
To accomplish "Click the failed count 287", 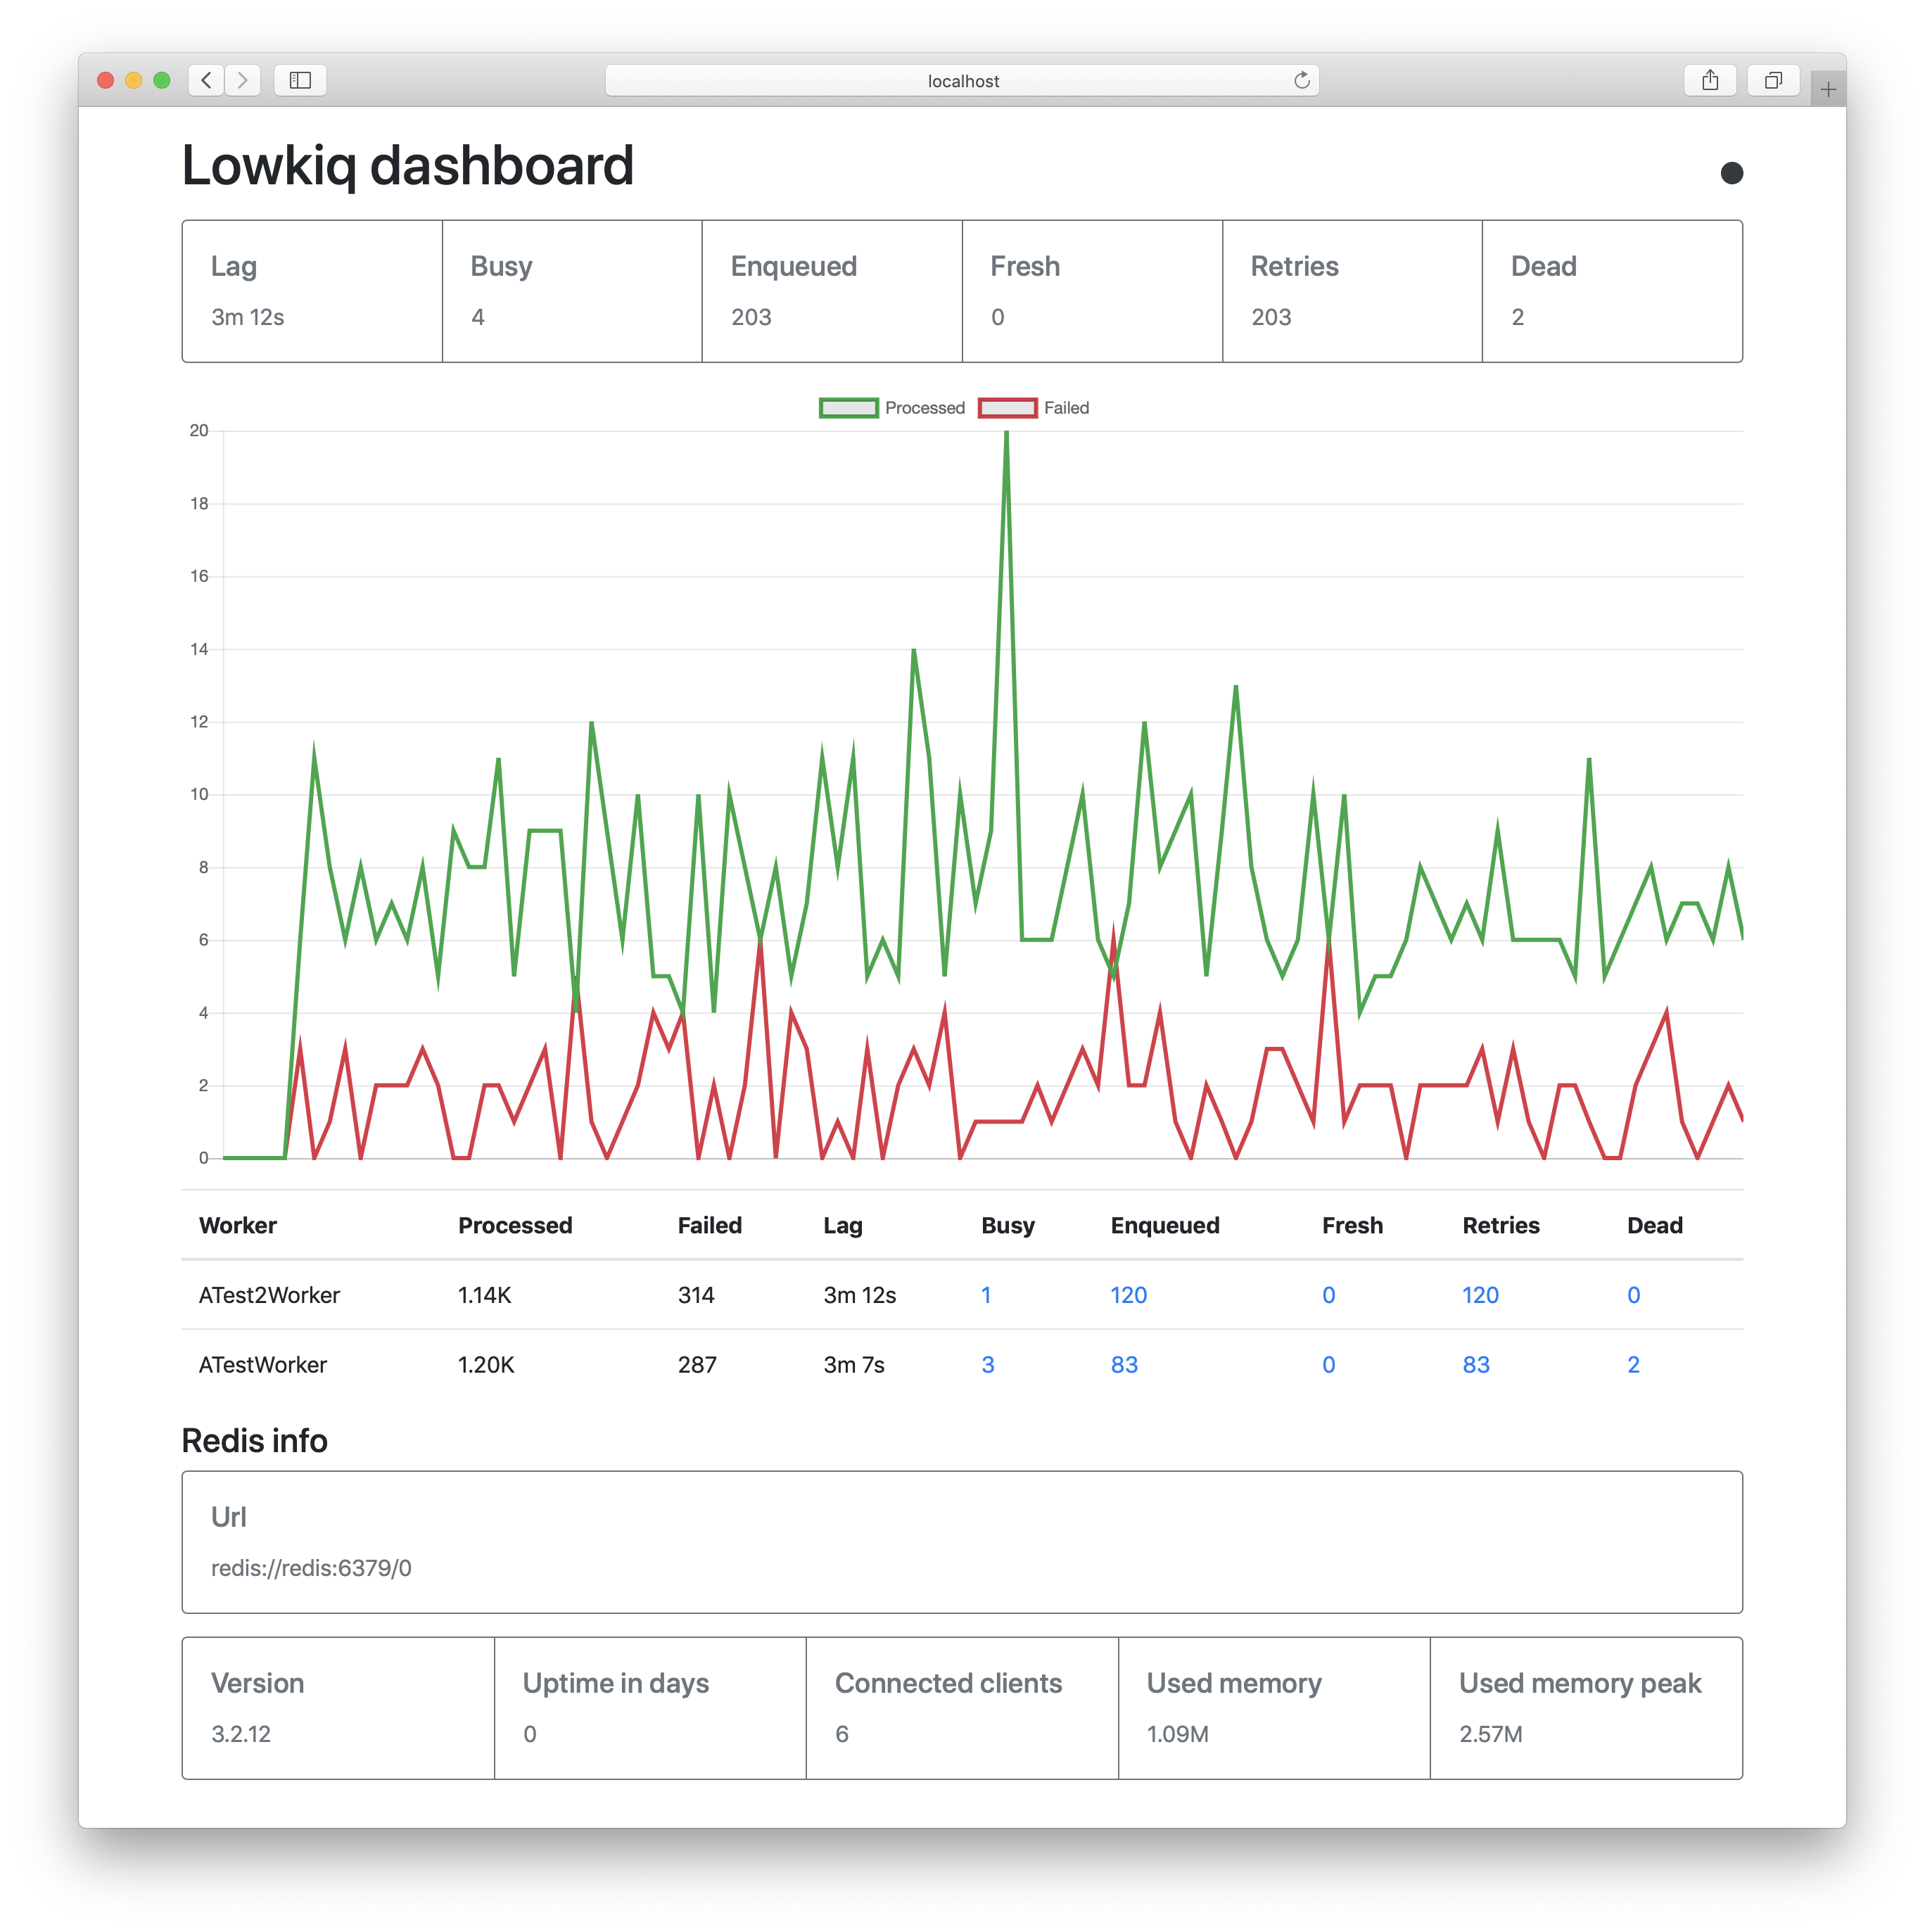I will (697, 1365).
